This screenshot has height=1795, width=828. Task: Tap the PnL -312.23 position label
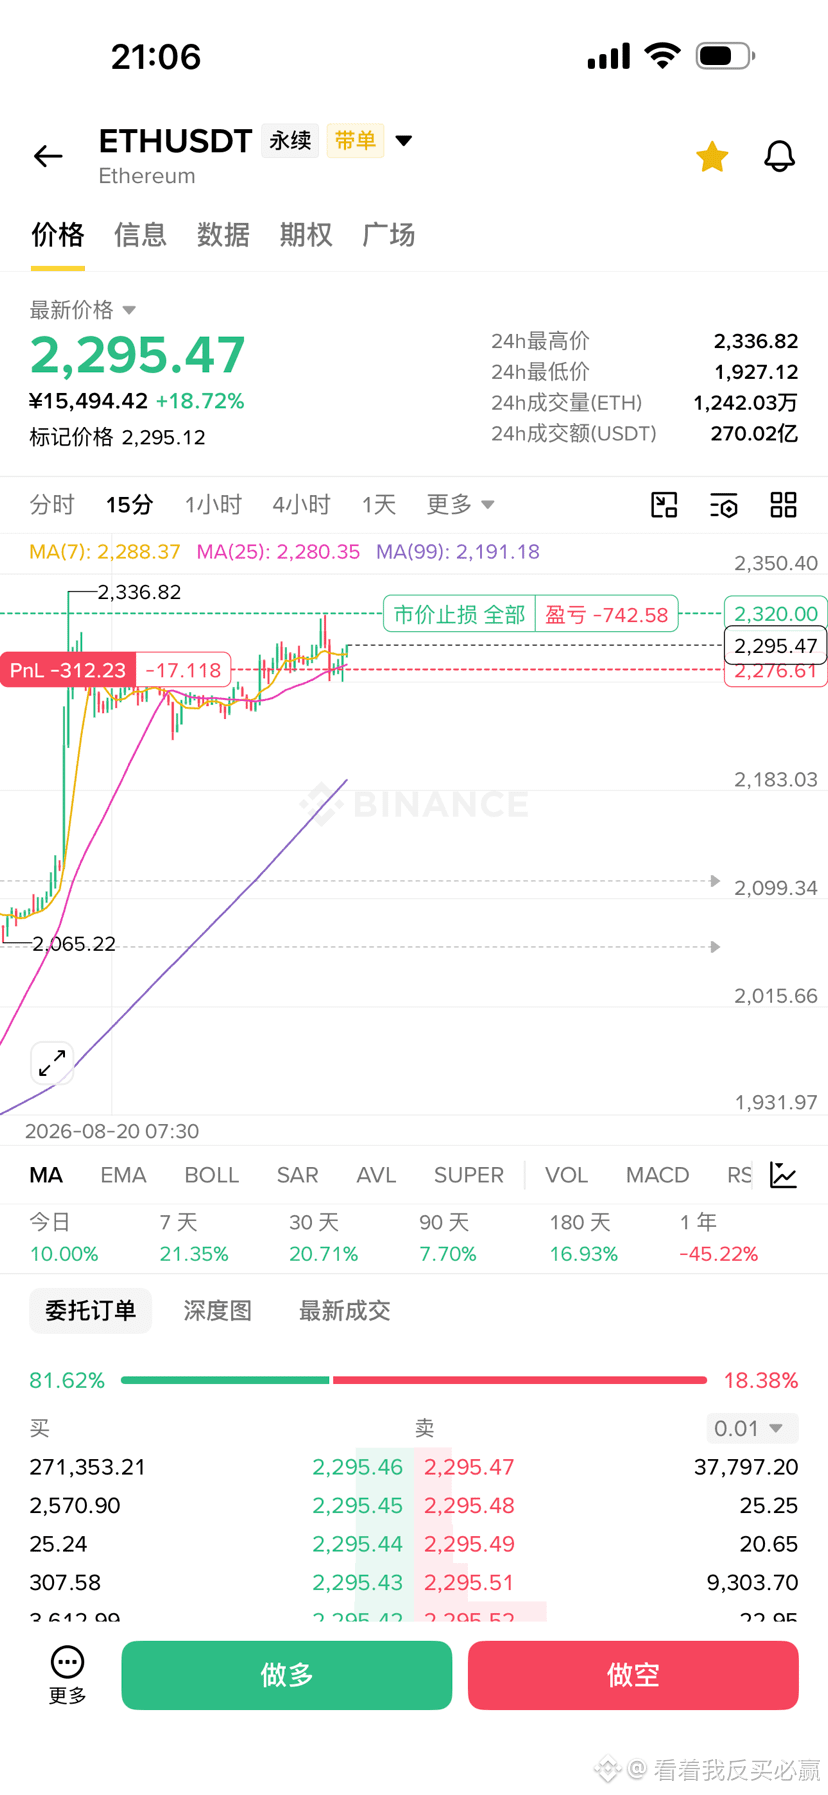pos(68,670)
